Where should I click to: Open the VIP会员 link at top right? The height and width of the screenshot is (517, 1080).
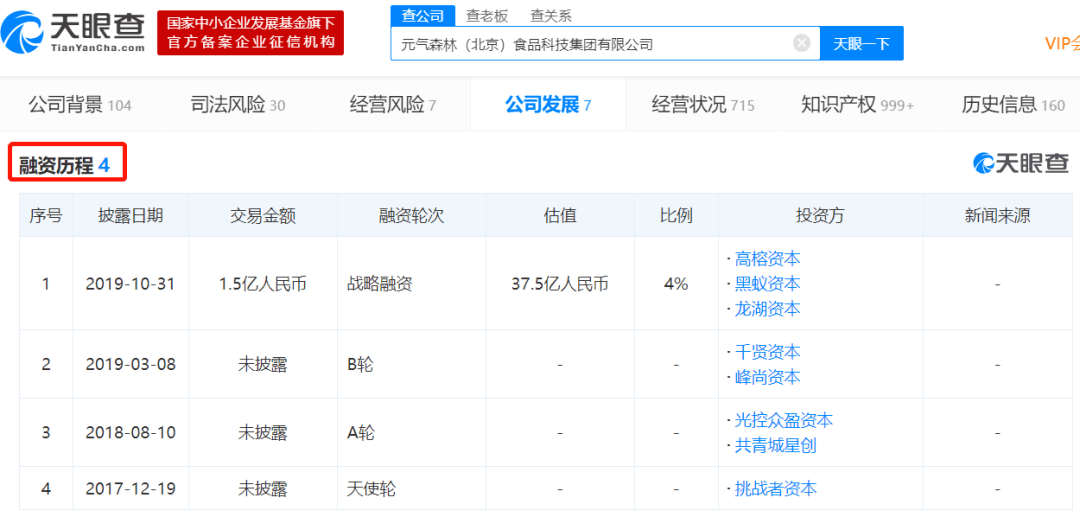(1062, 43)
